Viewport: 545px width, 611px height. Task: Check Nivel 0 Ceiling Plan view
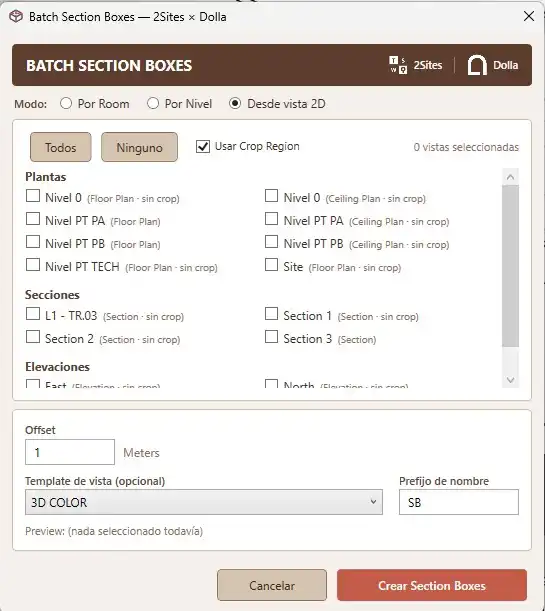(271, 196)
